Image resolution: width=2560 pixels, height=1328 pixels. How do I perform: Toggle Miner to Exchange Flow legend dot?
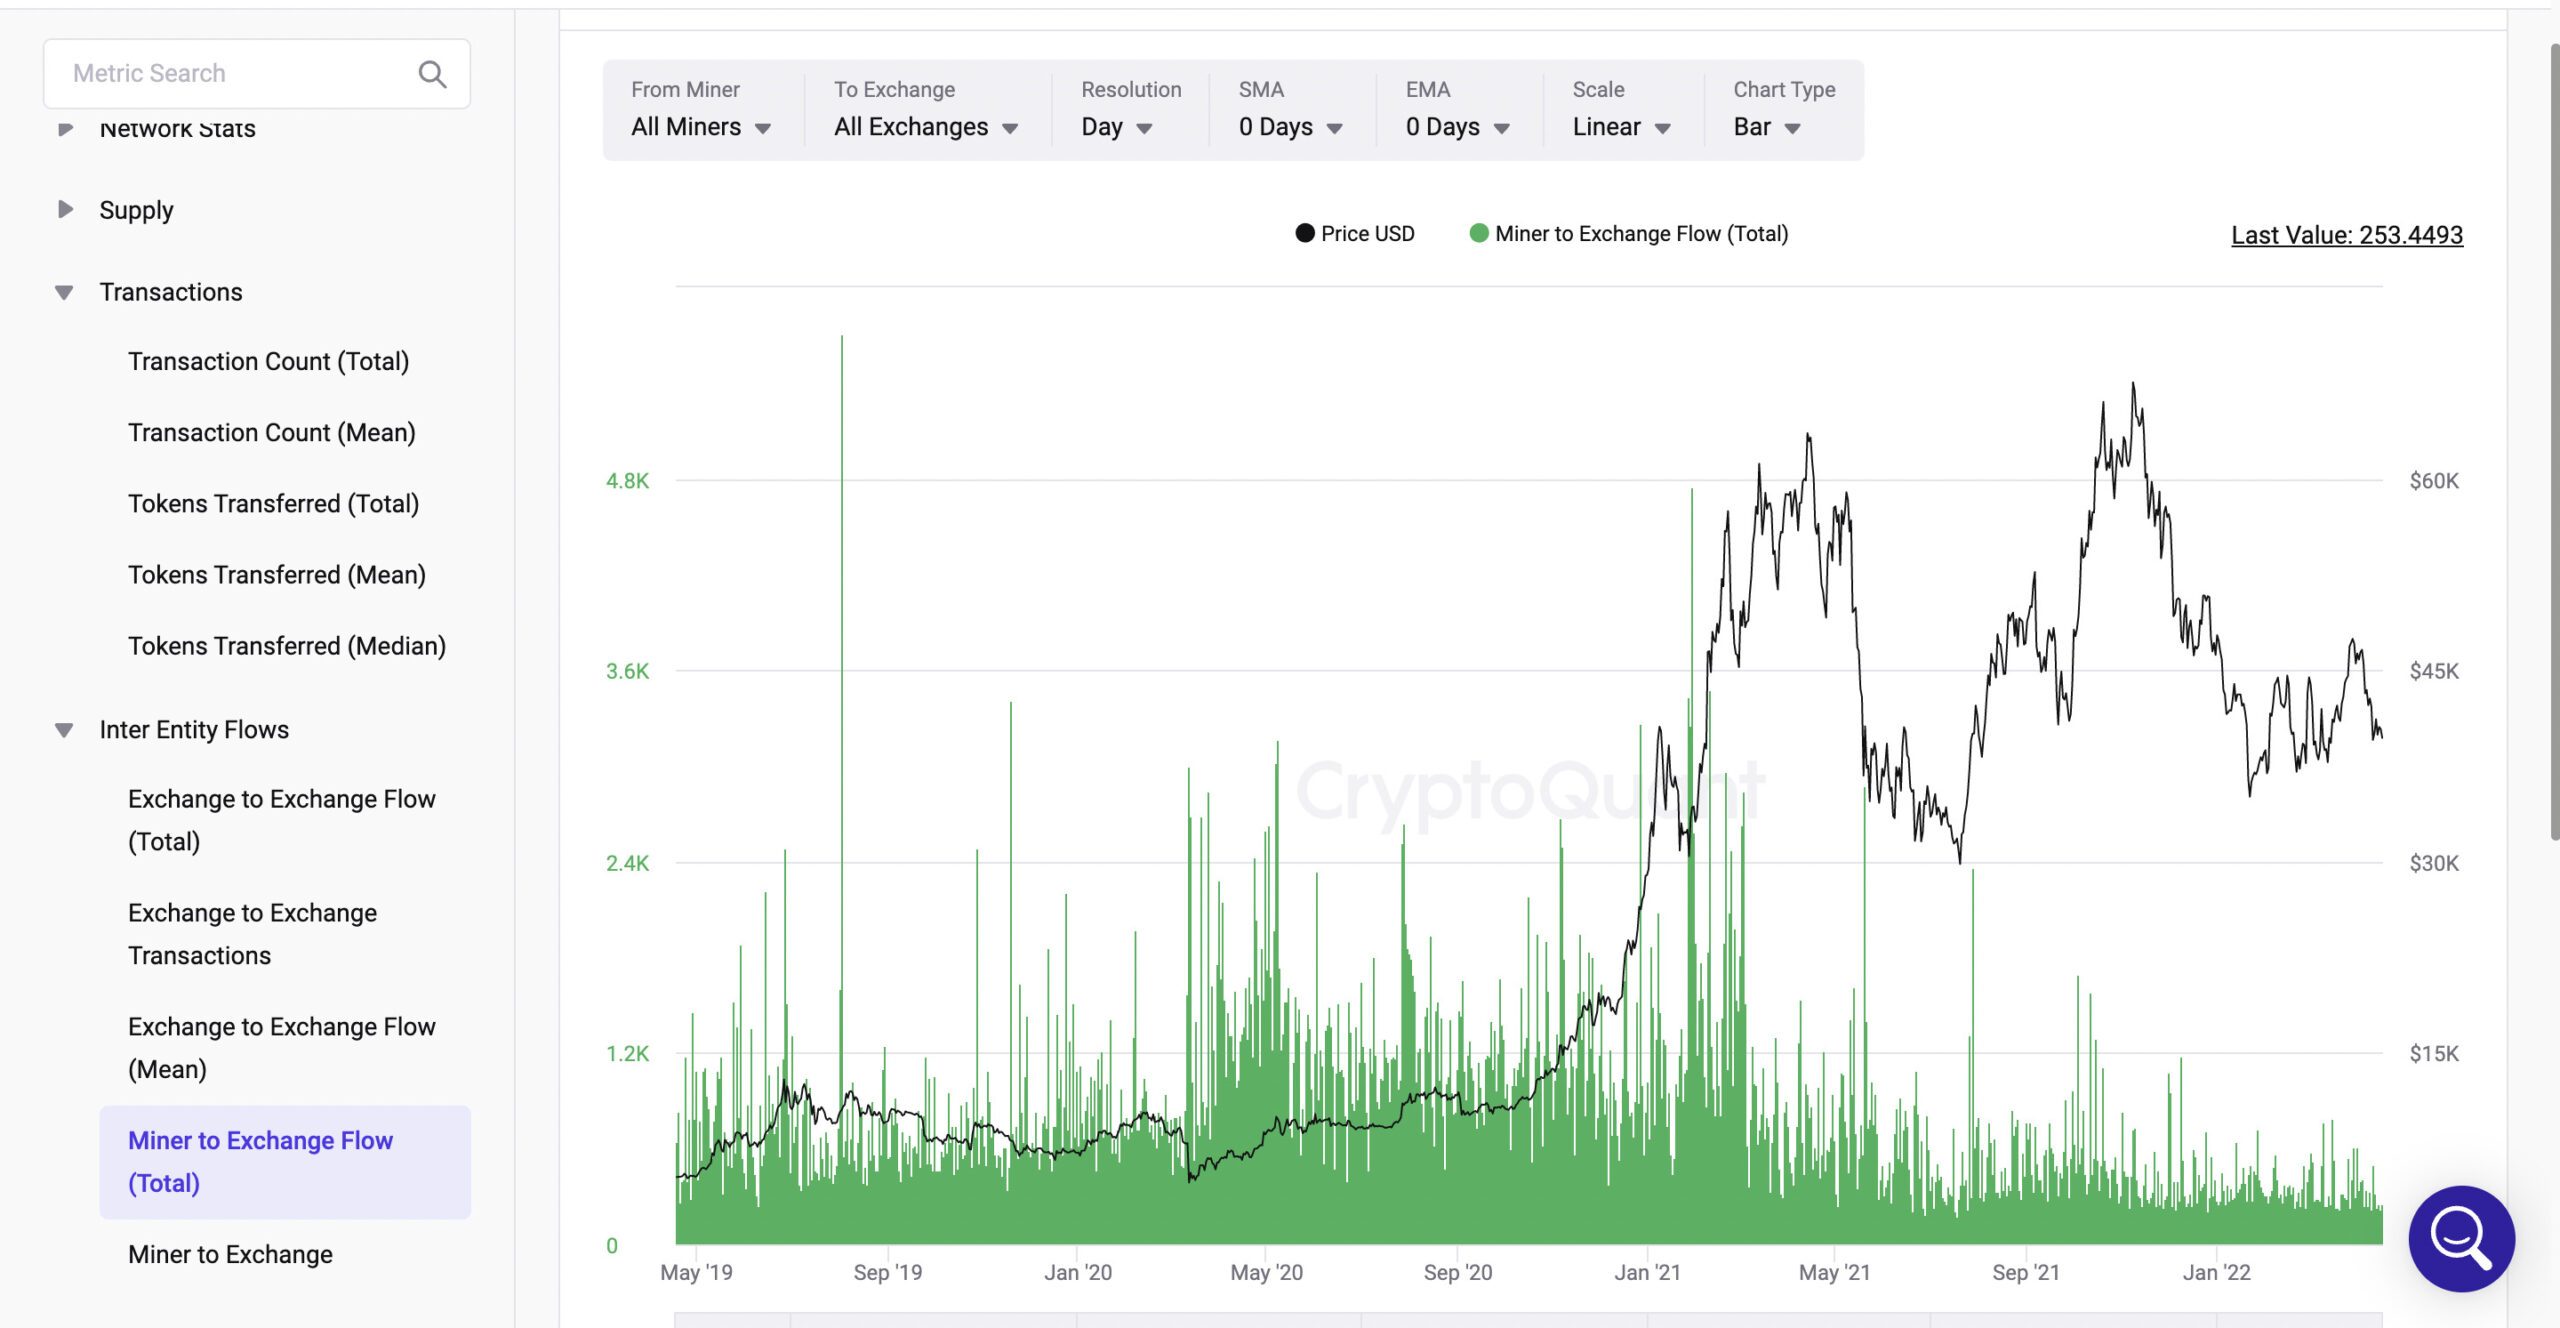[x=1478, y=233]
